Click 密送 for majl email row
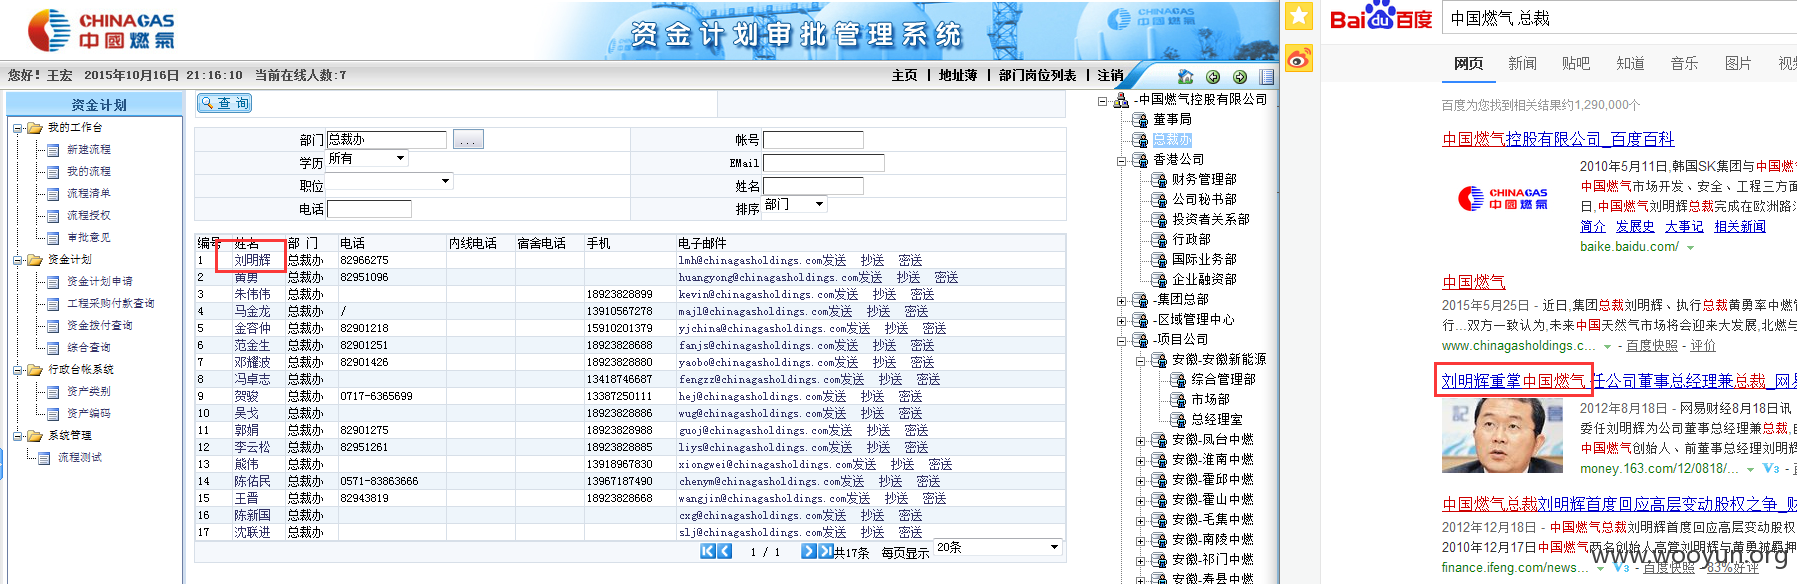The image size is (1797, 584). [916, 311]
